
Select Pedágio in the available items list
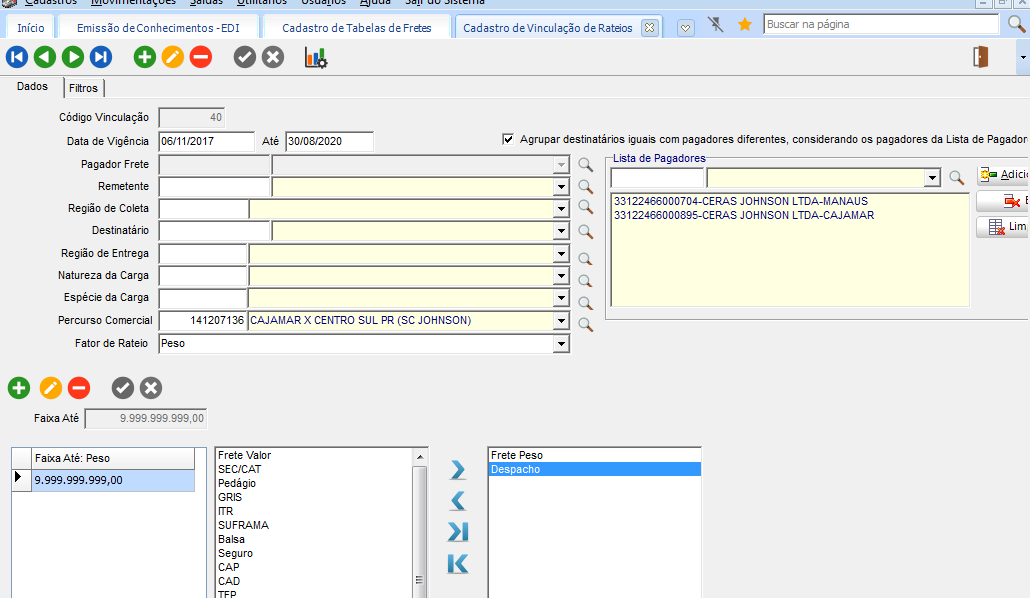click(x=236, y=483)
